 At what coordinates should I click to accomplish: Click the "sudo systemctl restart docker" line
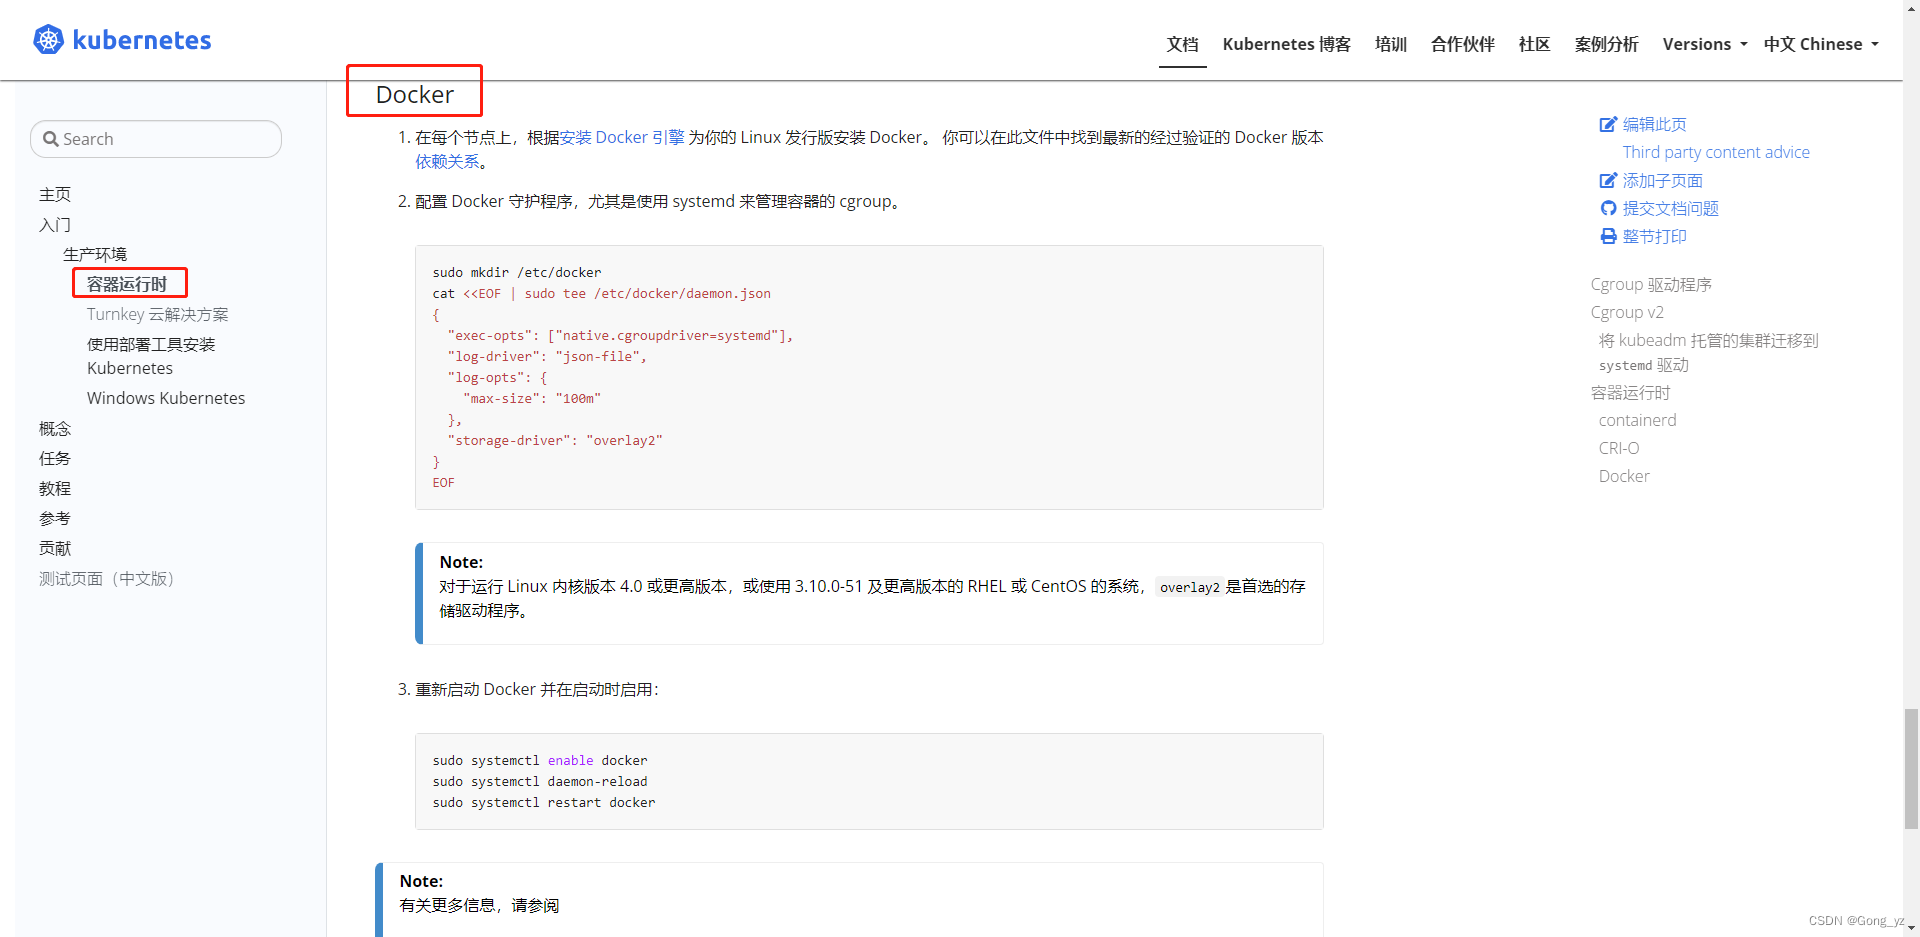point(544,802)
